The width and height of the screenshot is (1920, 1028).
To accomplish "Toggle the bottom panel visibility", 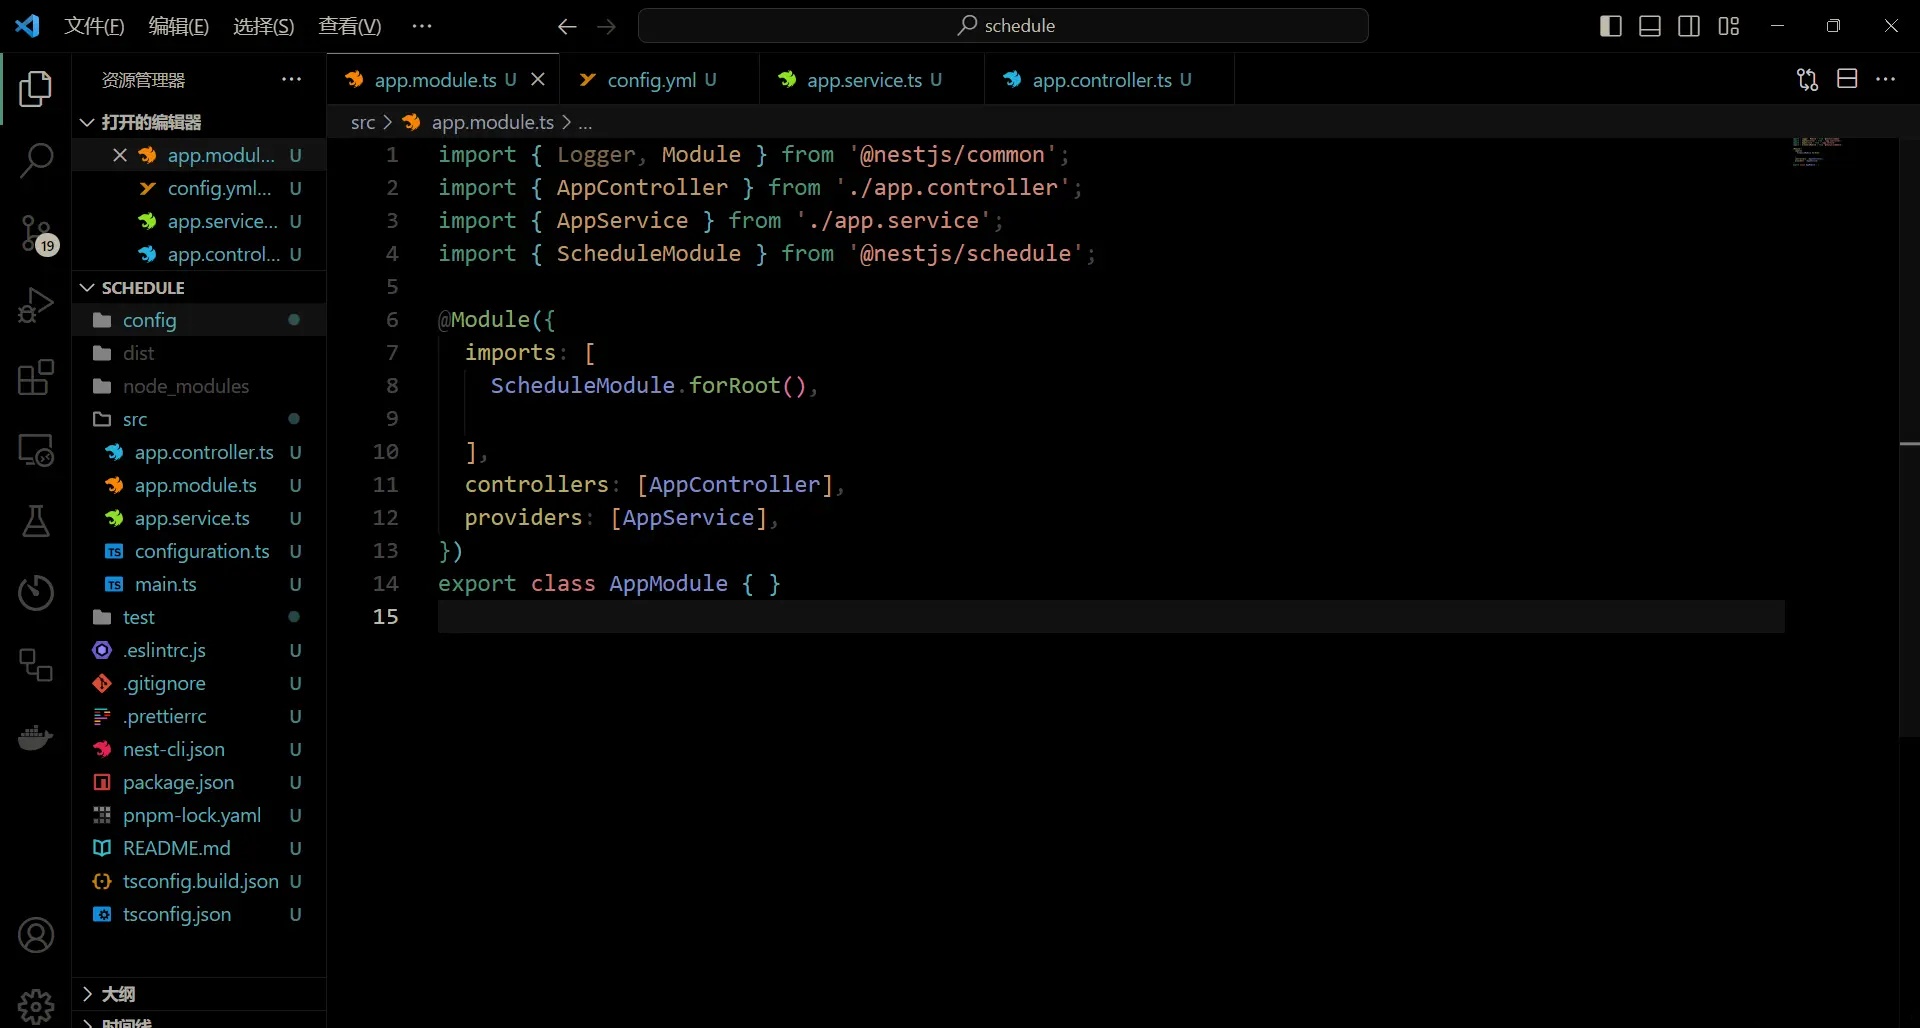I will [x=1650, y=26].
